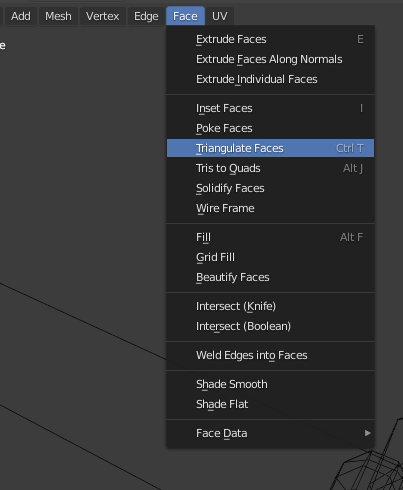Choose Solidify Faces
The width and height of the screenshot is (403, 490).
pyautogui.click(x=270, y=188)
